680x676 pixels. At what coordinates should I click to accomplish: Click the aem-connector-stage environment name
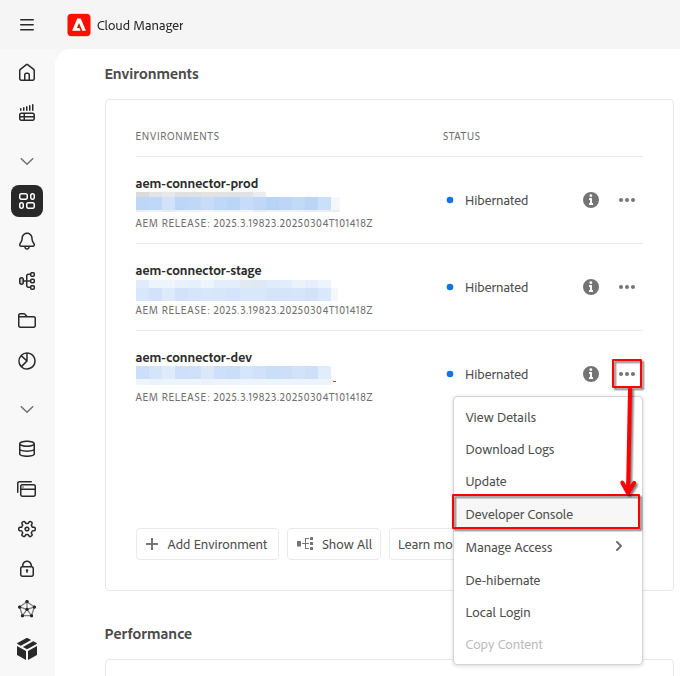point(198,271)
